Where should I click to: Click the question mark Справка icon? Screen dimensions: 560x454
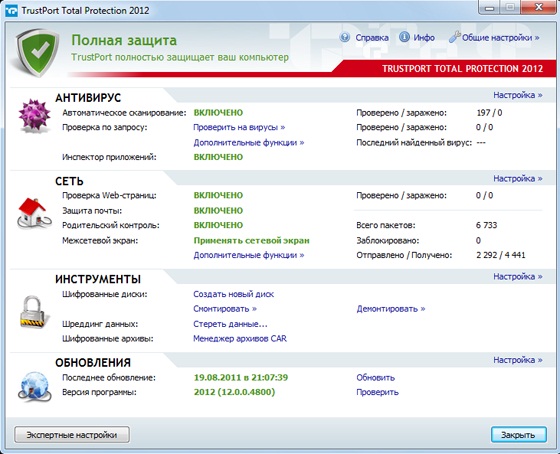pos(345,37)
